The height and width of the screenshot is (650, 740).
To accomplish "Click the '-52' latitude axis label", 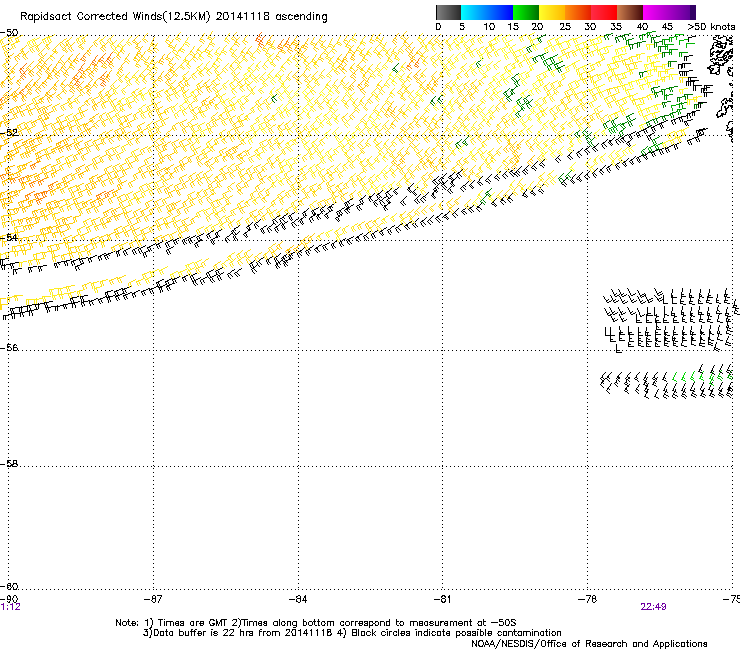I will click(9, 133).
